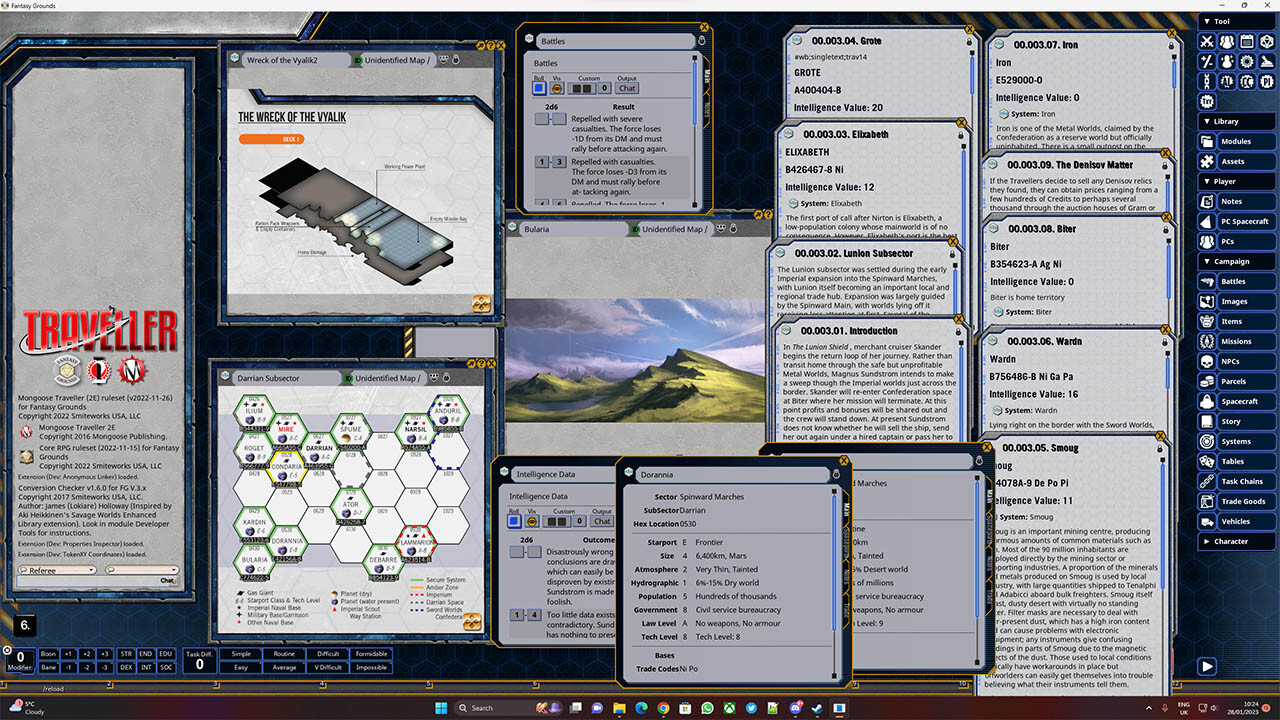Toggle visibility on the Battles table Vis control
The width and height of the screenshot is (1280, 720).
[x=557, y=88]
